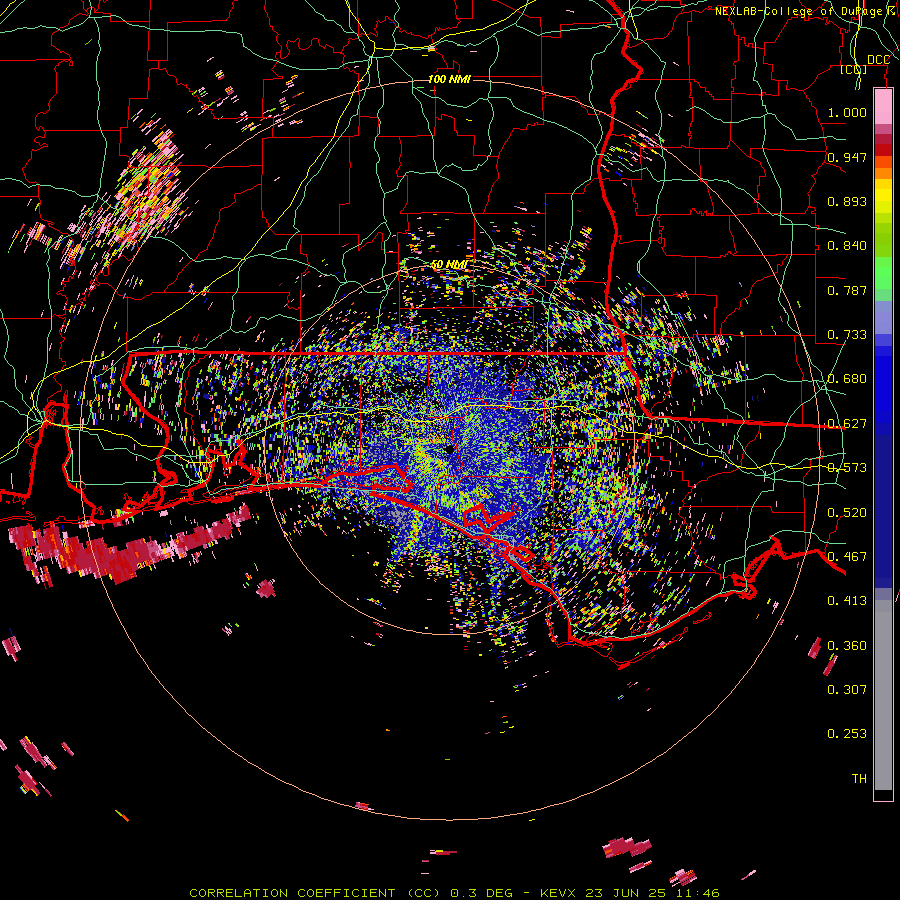Click the "50 NMI" range ring label

(x=449, y=265)
